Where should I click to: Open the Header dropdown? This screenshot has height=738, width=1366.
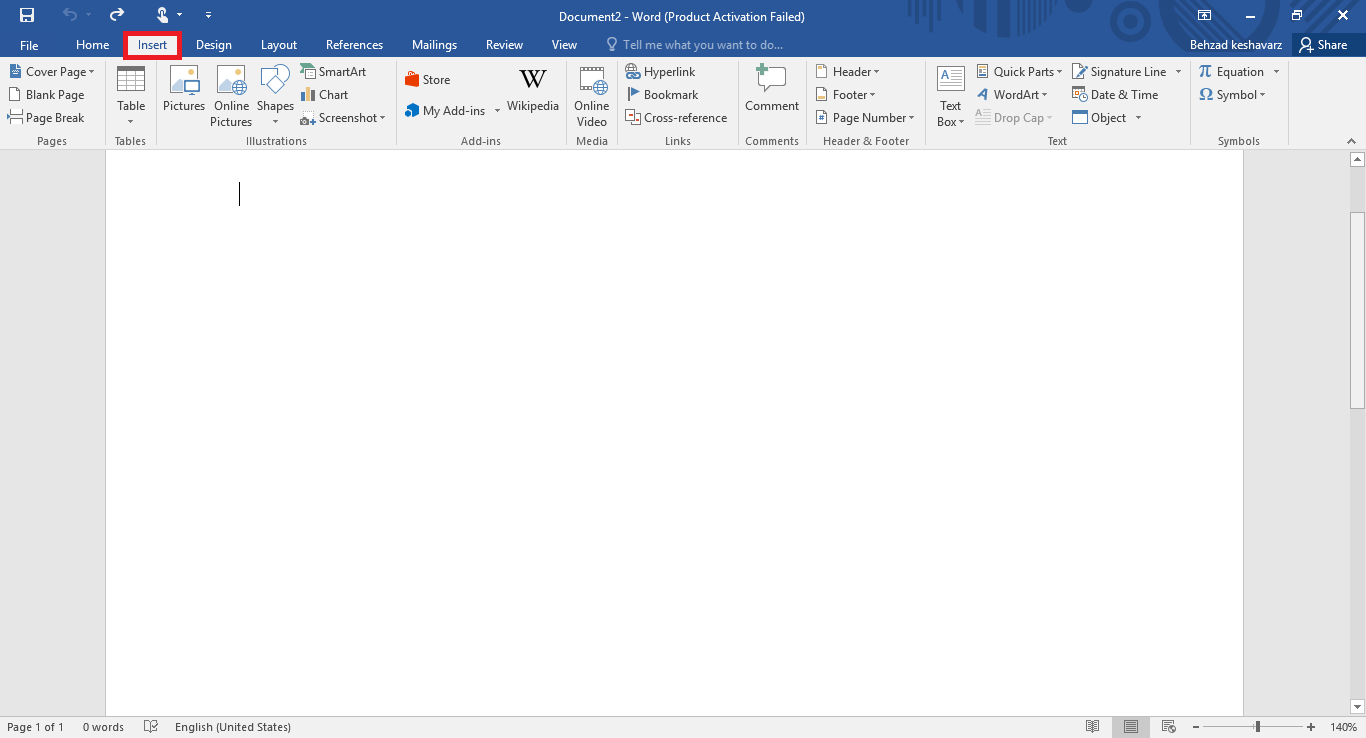(x=848, y=72)
